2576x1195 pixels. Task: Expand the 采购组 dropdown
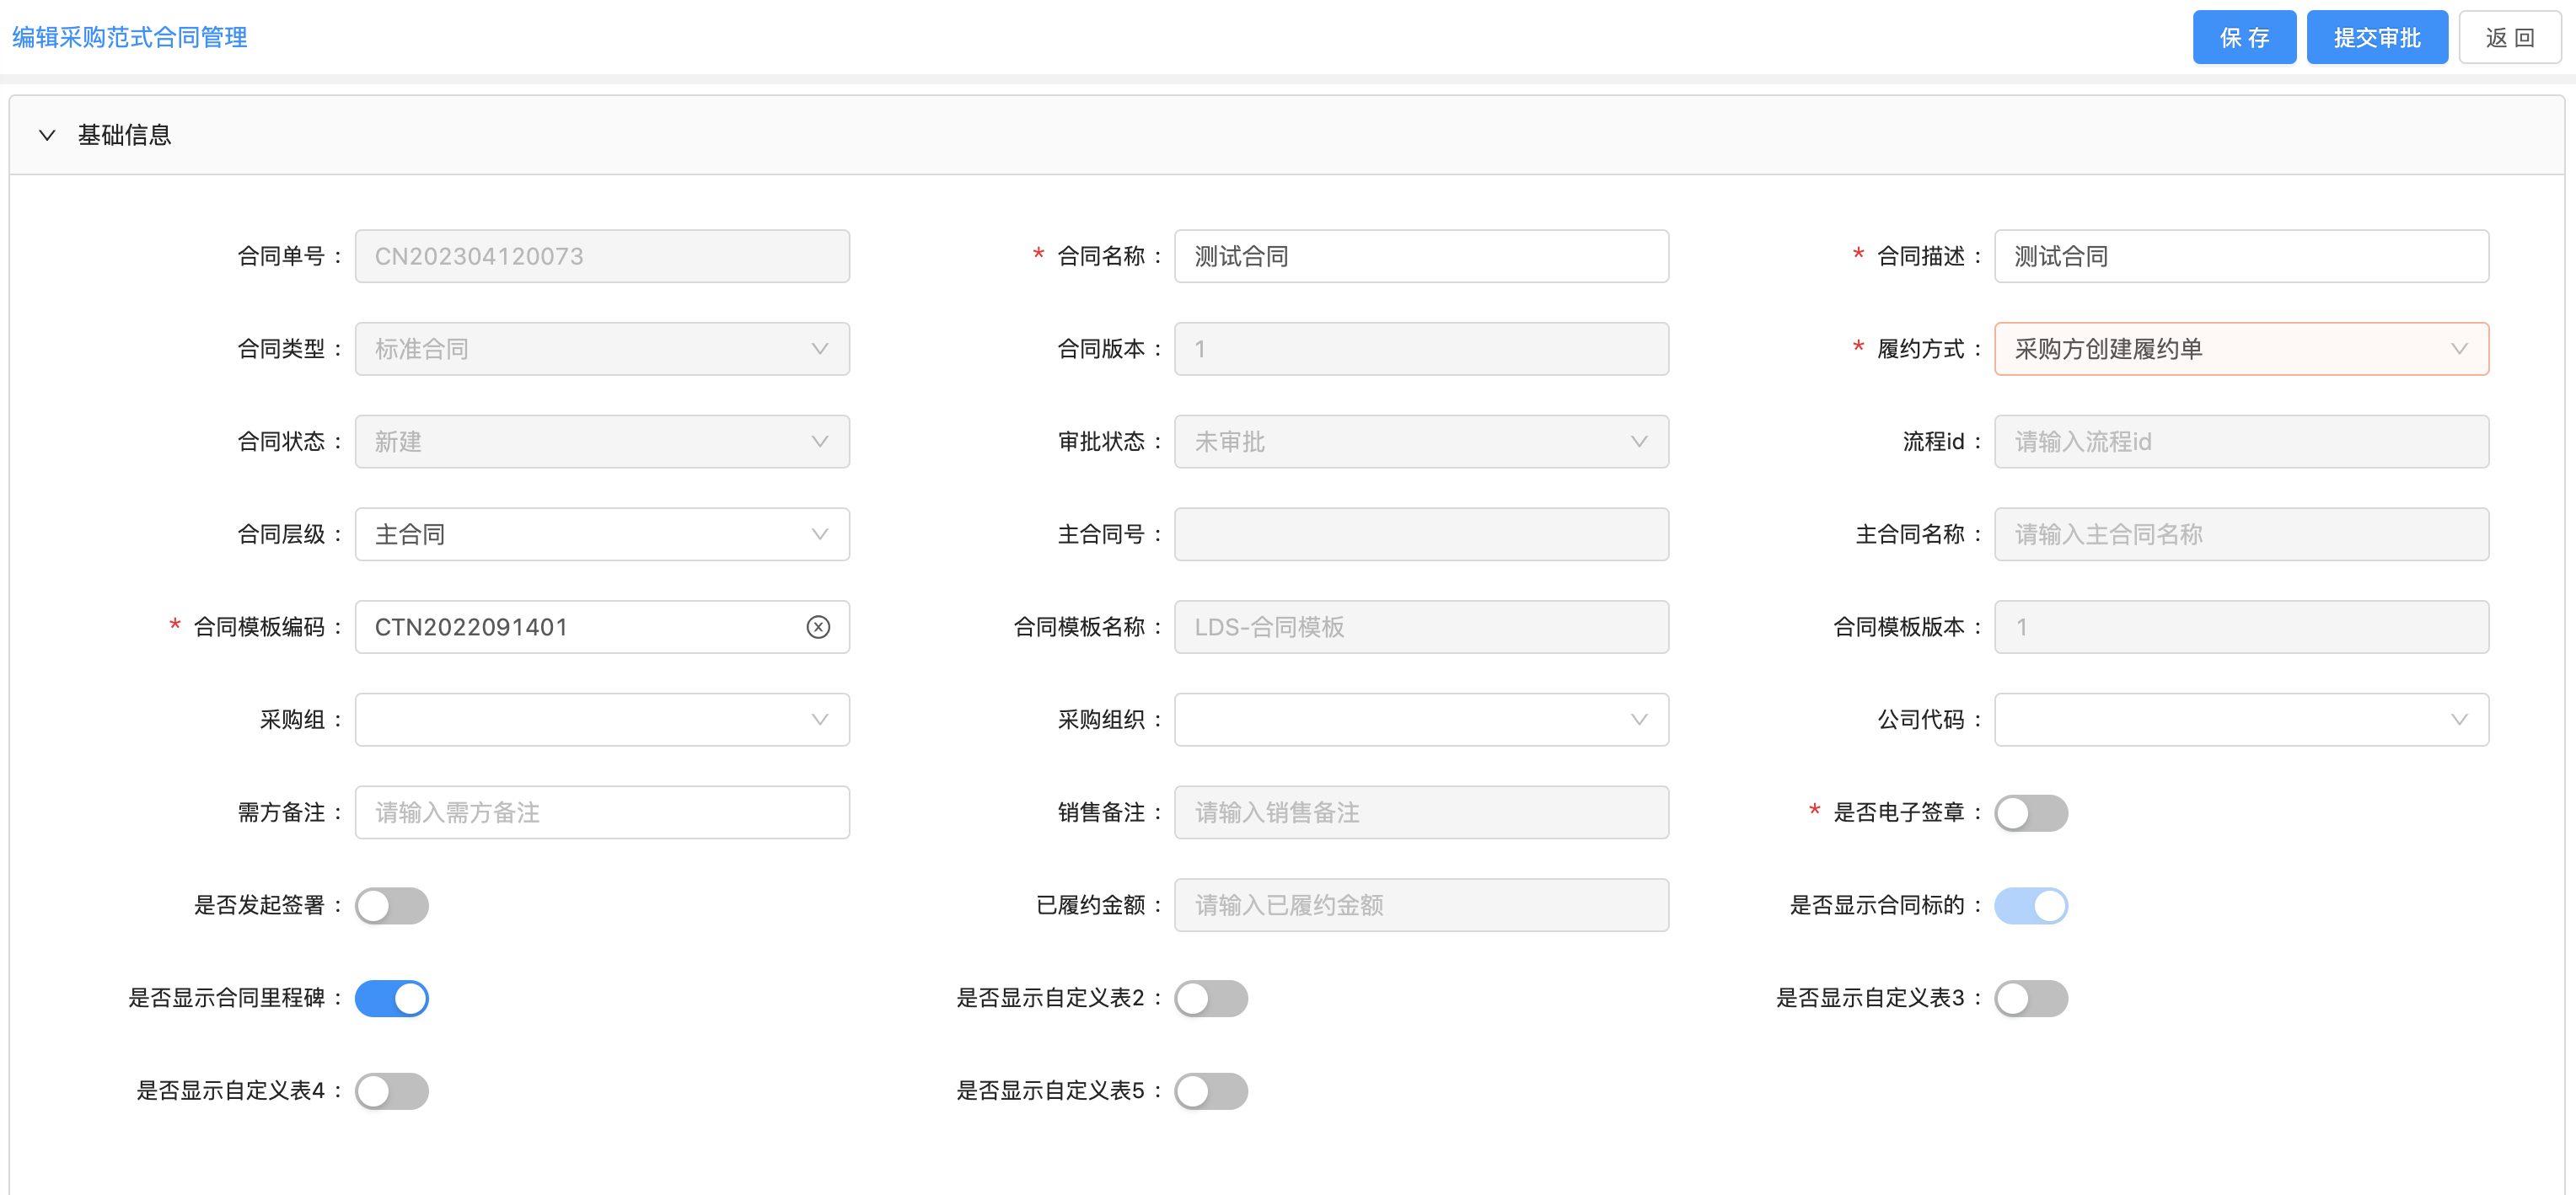point(601,720)
